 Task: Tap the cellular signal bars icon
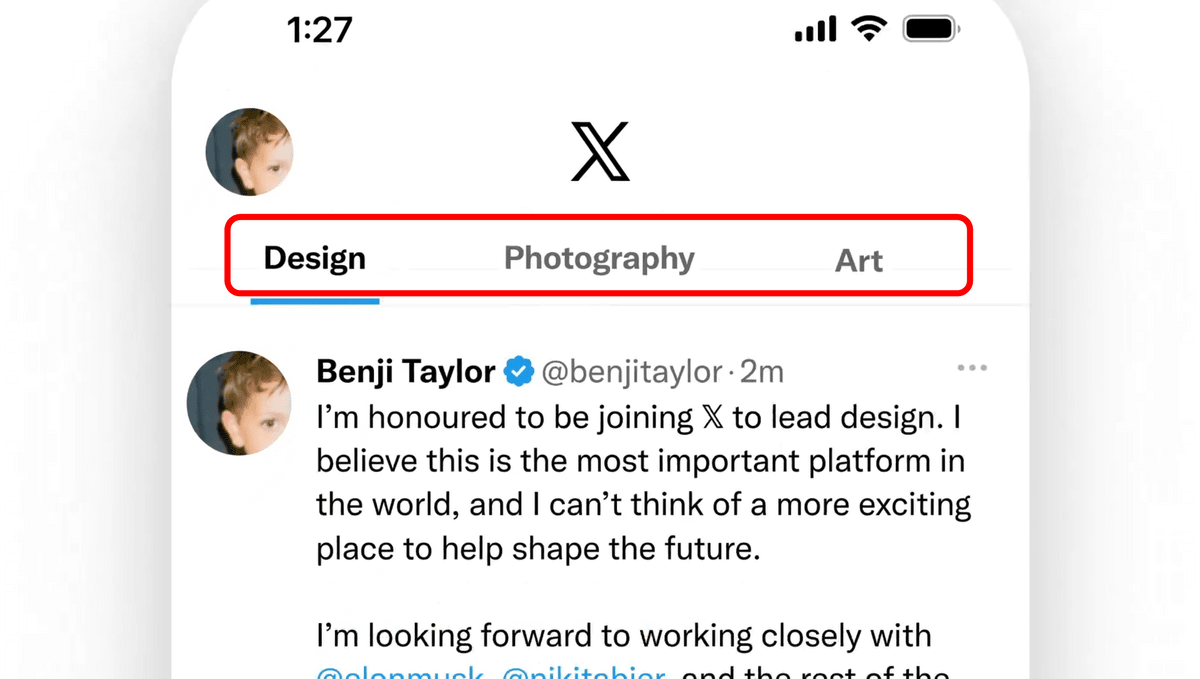818,31
